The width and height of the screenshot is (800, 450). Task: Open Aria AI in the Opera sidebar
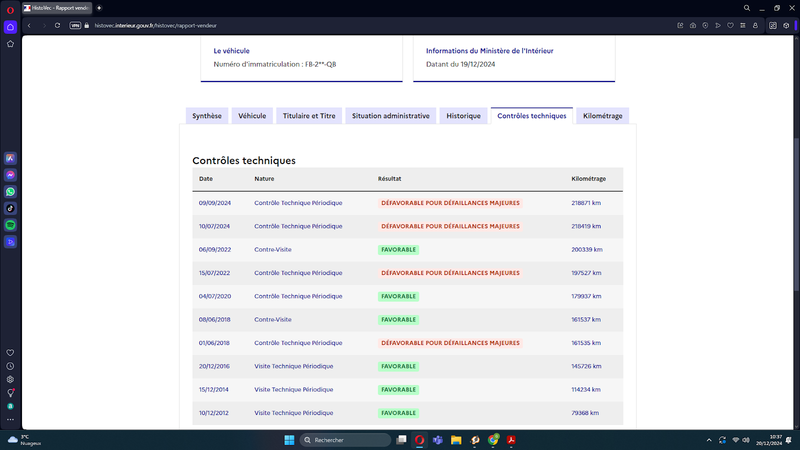pyautogui.click(x=10, y=159)
